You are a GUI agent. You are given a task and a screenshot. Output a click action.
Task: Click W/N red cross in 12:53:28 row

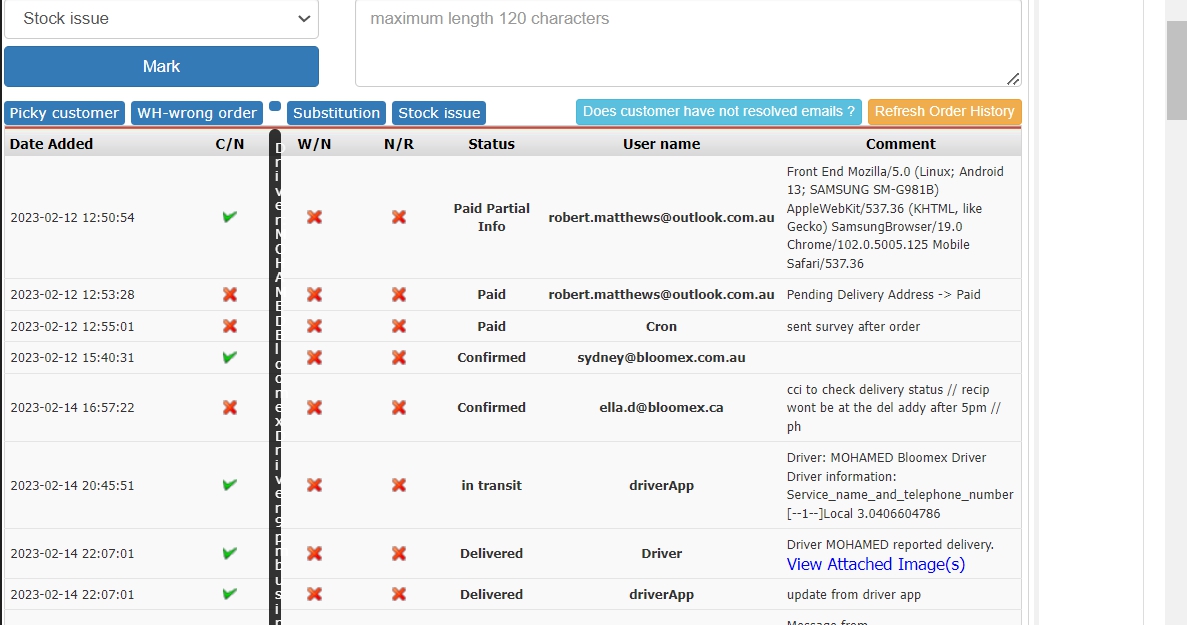click(x=314, y=294)
